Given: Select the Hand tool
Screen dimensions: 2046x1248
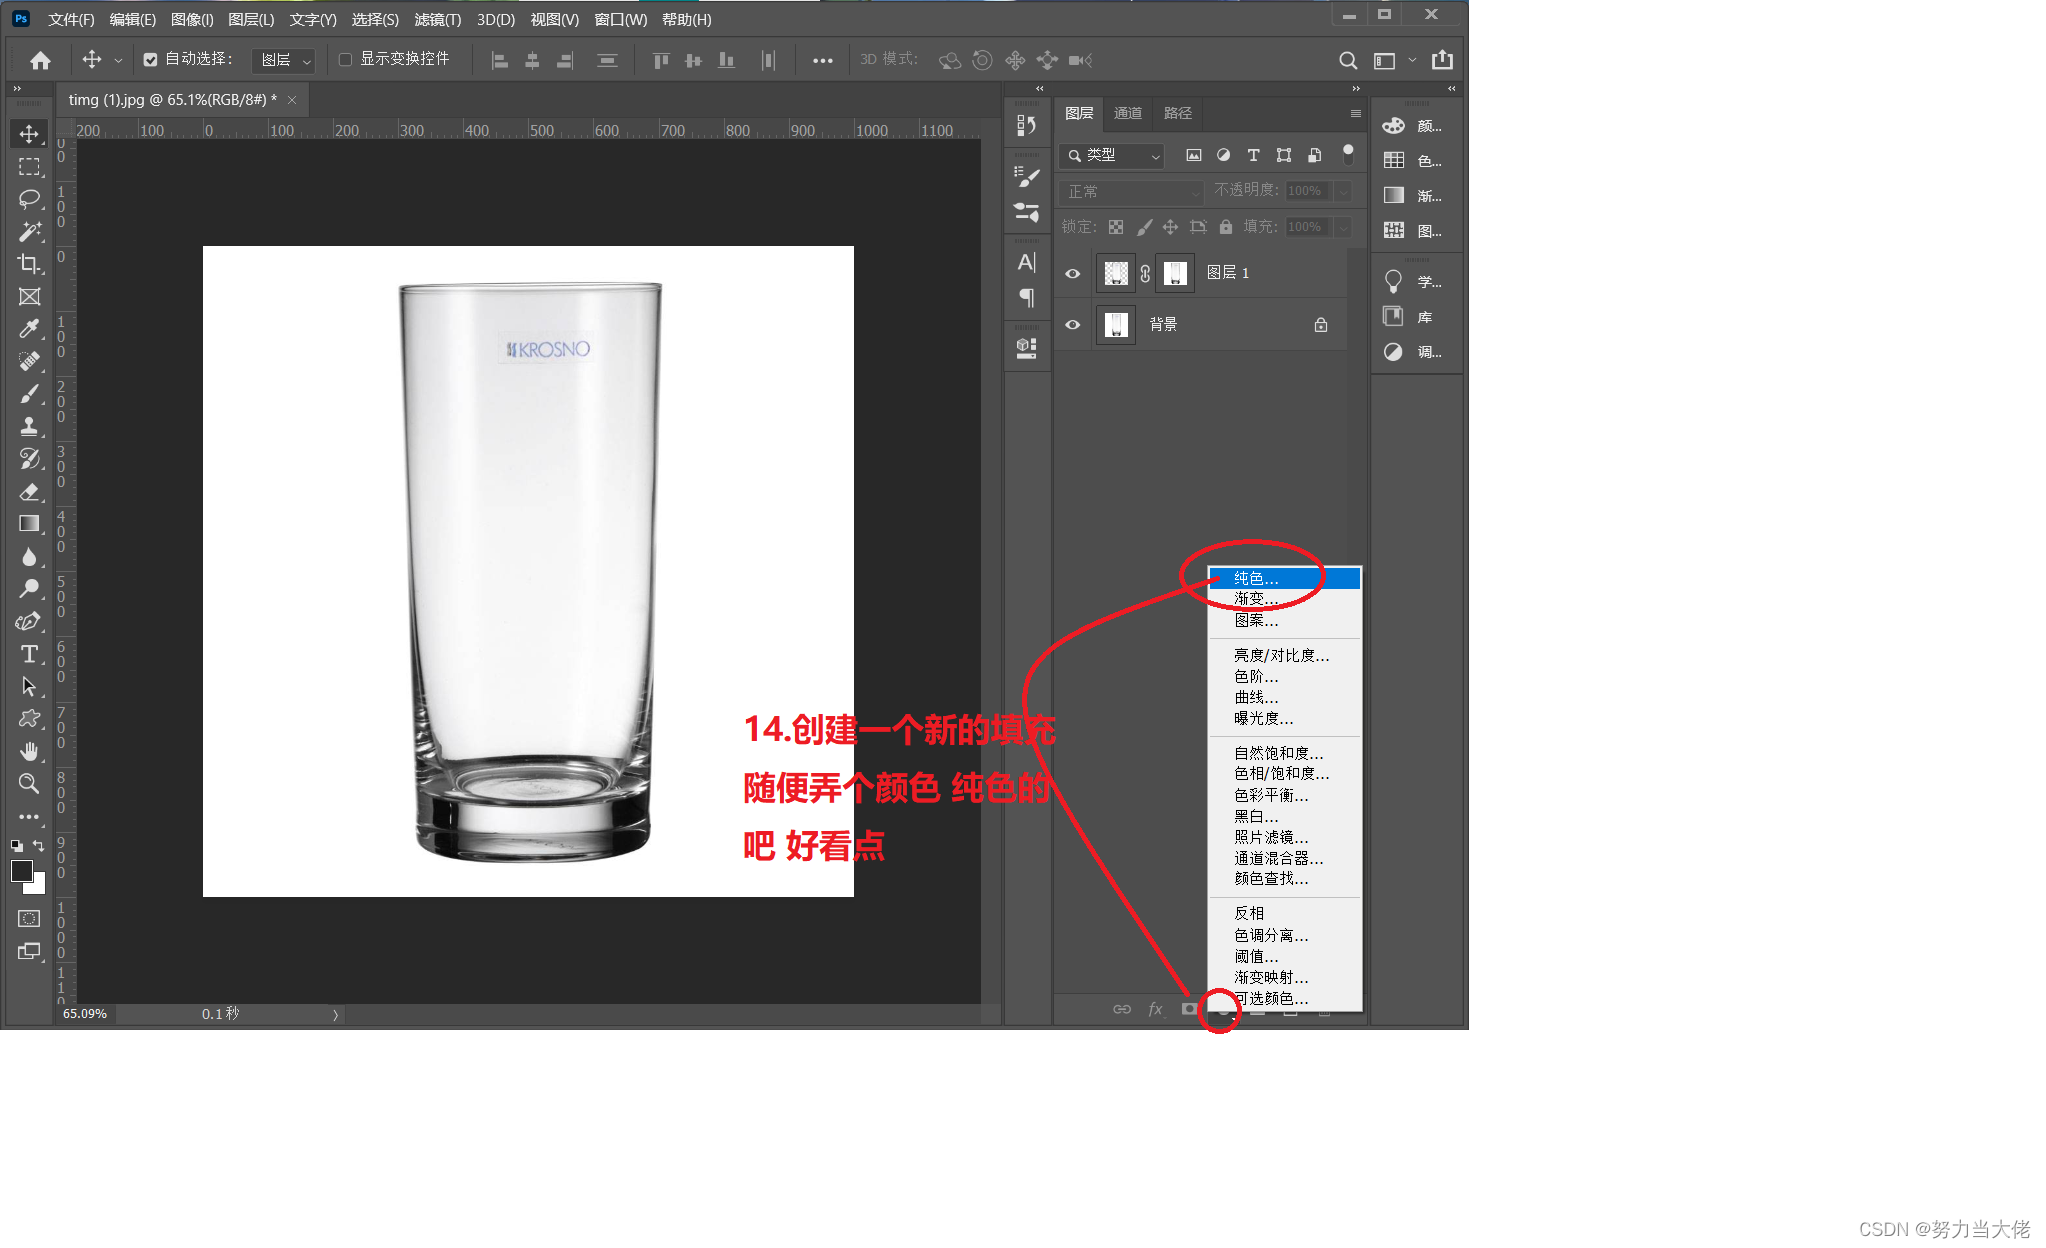Looking at the screenshot, I should pos(29,751).
